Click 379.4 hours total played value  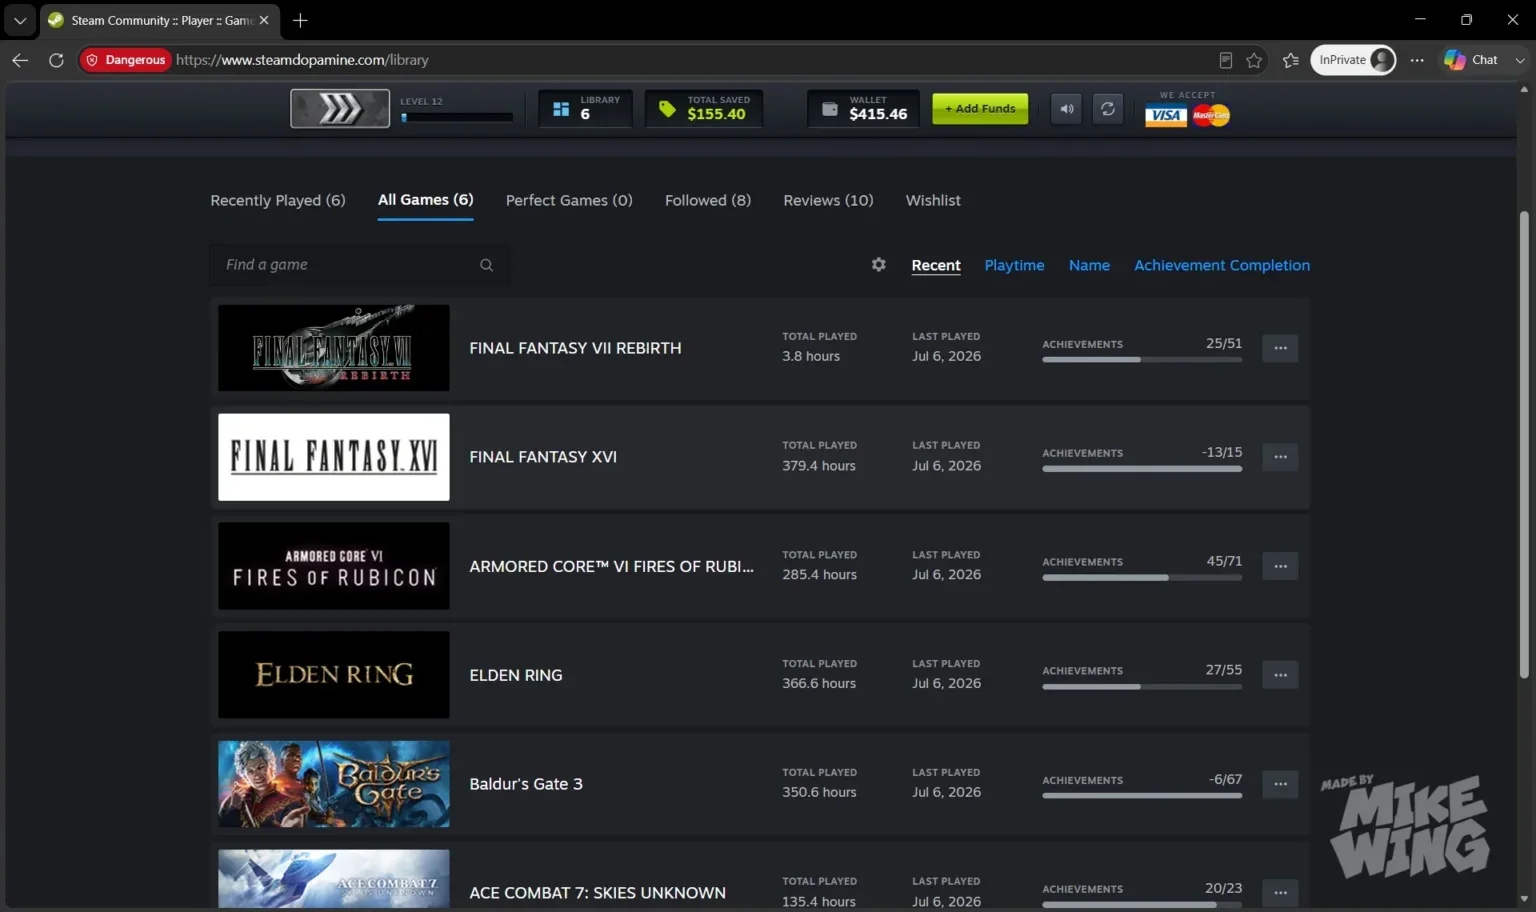pos(819,466)
